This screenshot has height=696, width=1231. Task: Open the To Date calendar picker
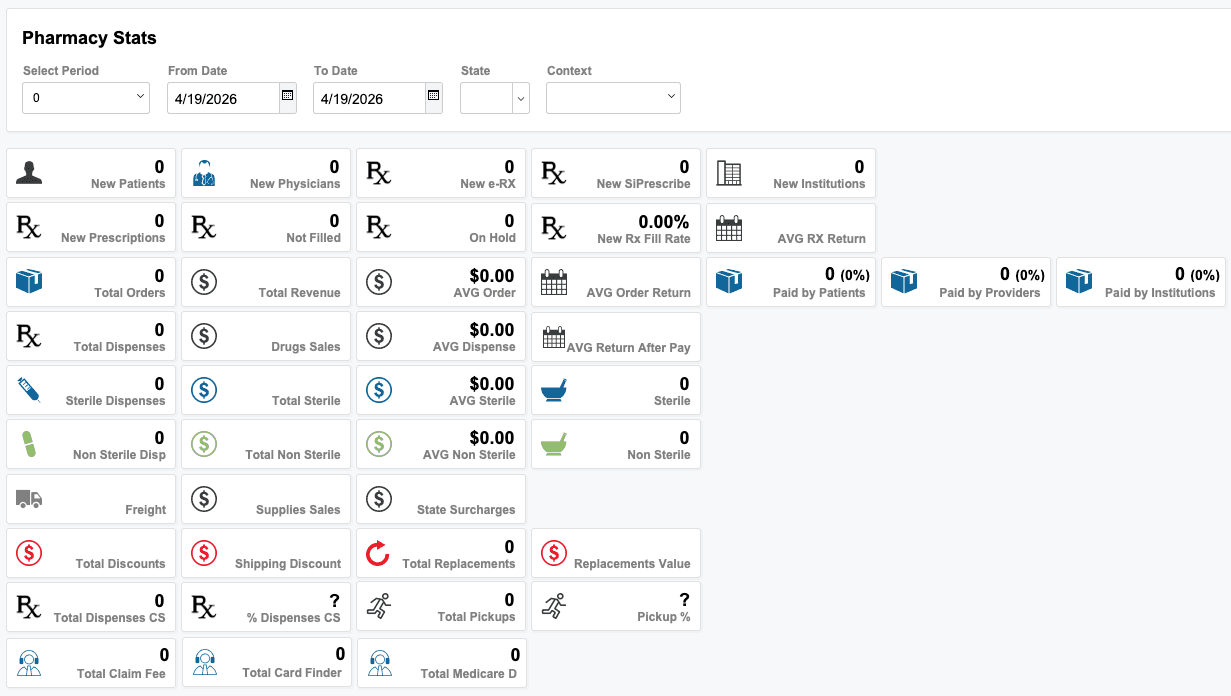point(433,96)
